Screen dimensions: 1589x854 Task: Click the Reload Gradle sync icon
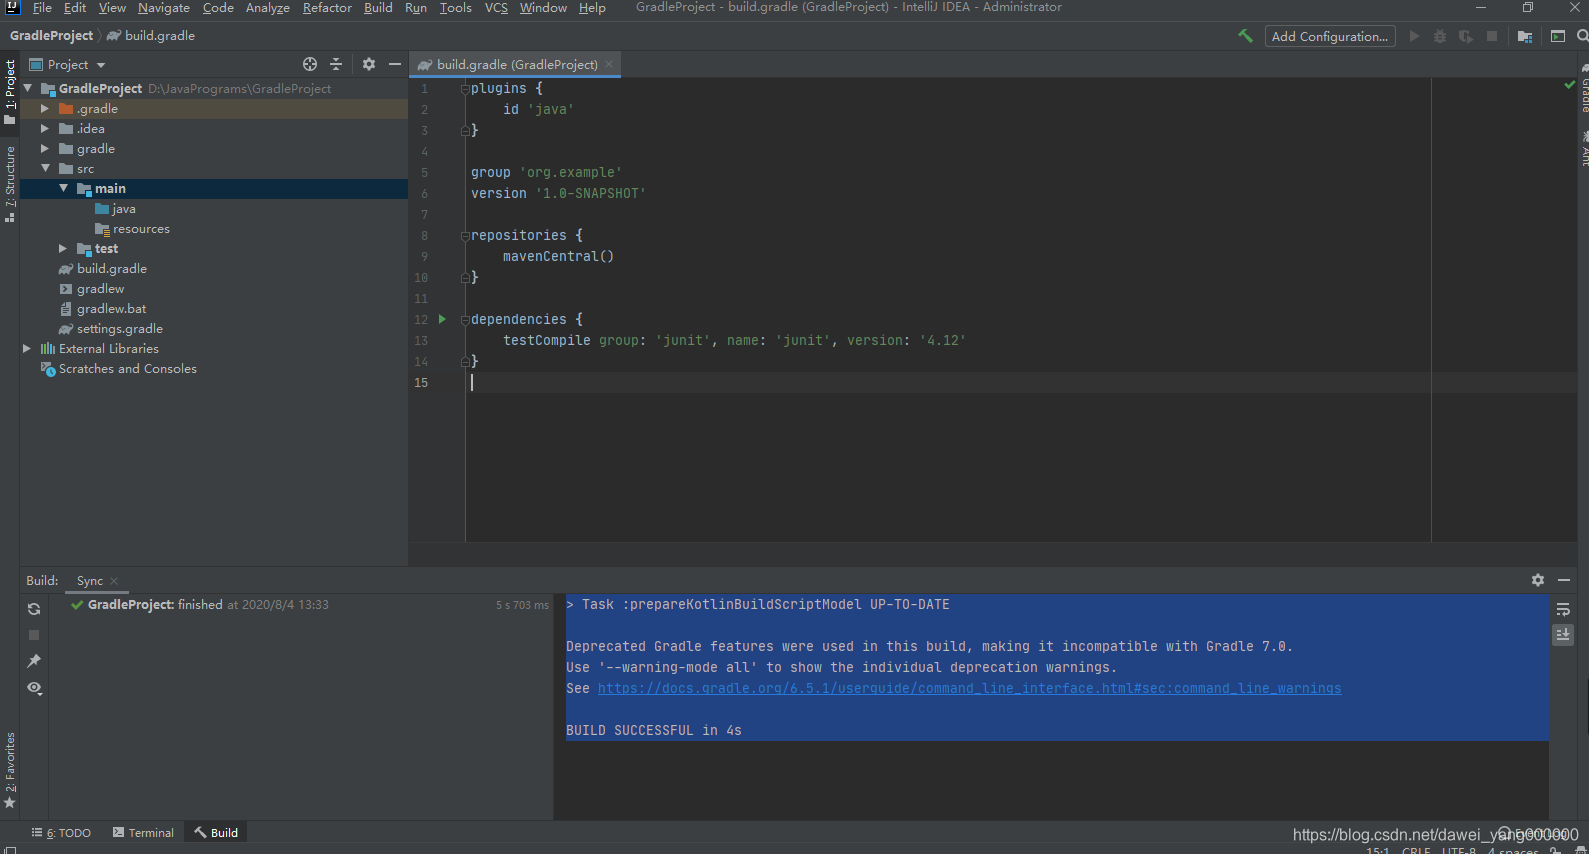click(34, 609)
